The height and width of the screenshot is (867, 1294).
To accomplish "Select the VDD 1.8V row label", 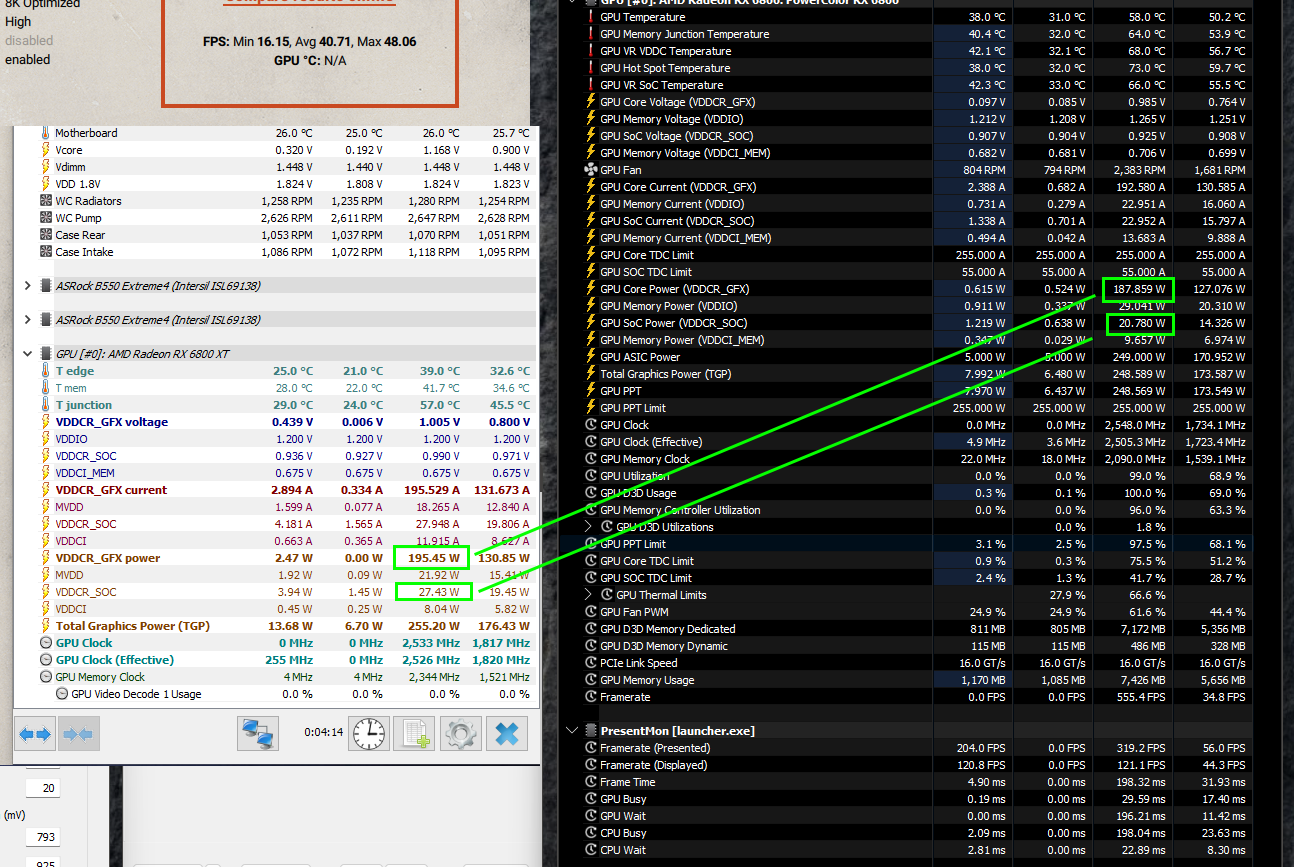I will 80,184.
